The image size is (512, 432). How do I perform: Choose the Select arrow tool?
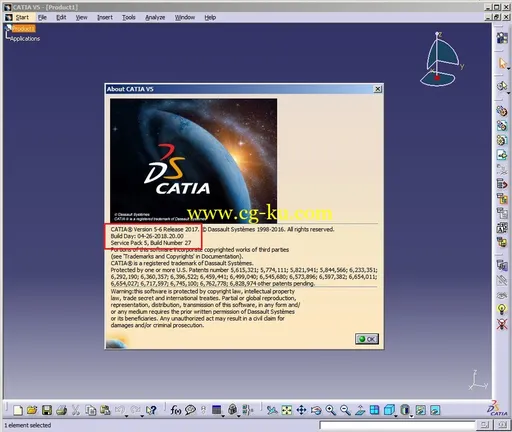502,63
